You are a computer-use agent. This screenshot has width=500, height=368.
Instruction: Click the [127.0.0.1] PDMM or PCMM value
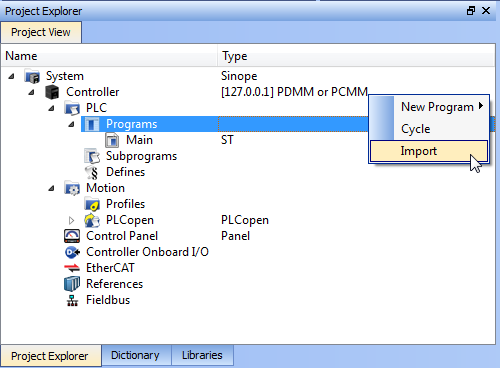pos(294,92)
